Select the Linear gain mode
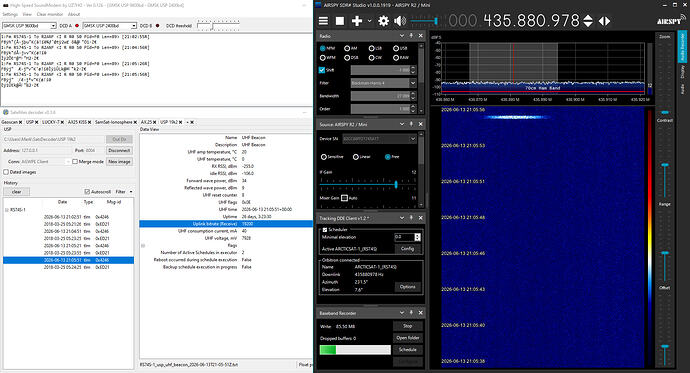The image size is (690, 373). pyautogui.click(x=356, y=157)
